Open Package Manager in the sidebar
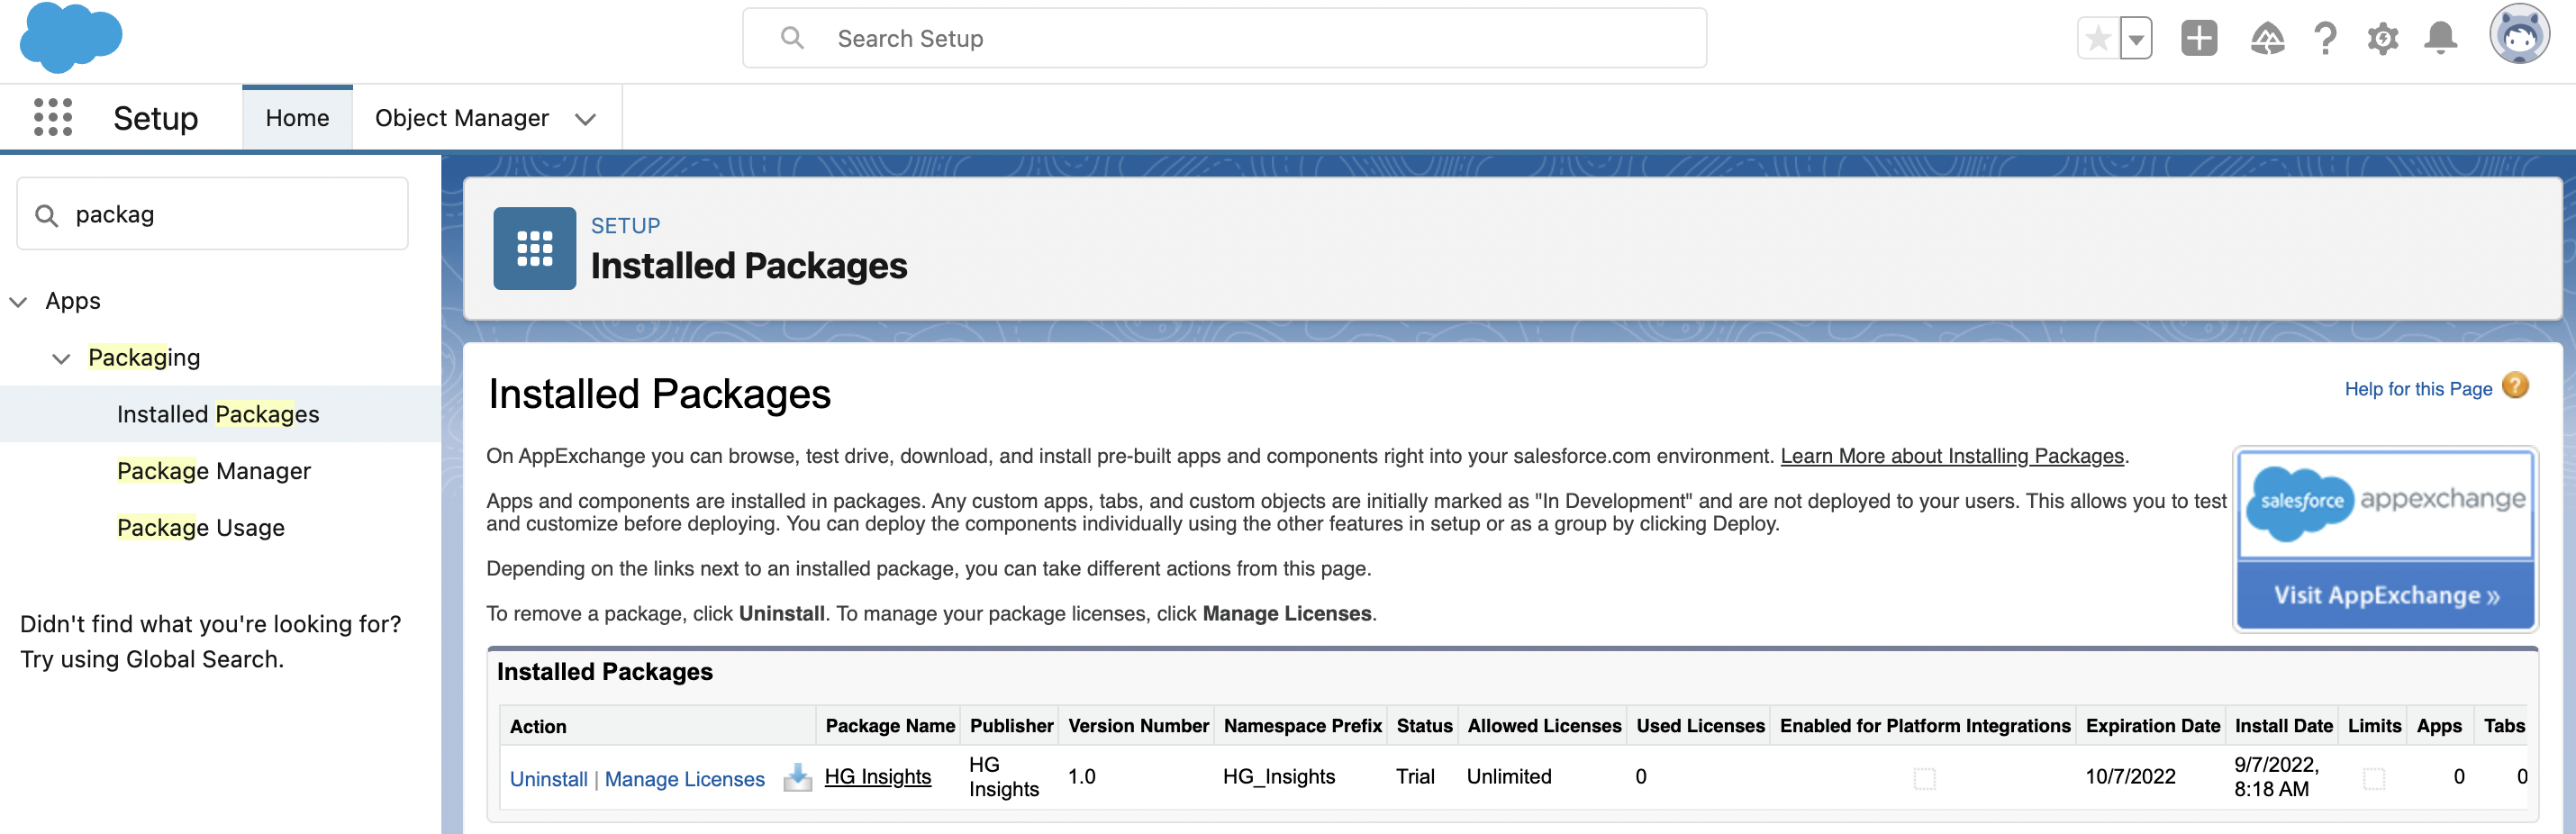Image resolution: width=2576 pixels, height=834 pixels. click(214, 471)
